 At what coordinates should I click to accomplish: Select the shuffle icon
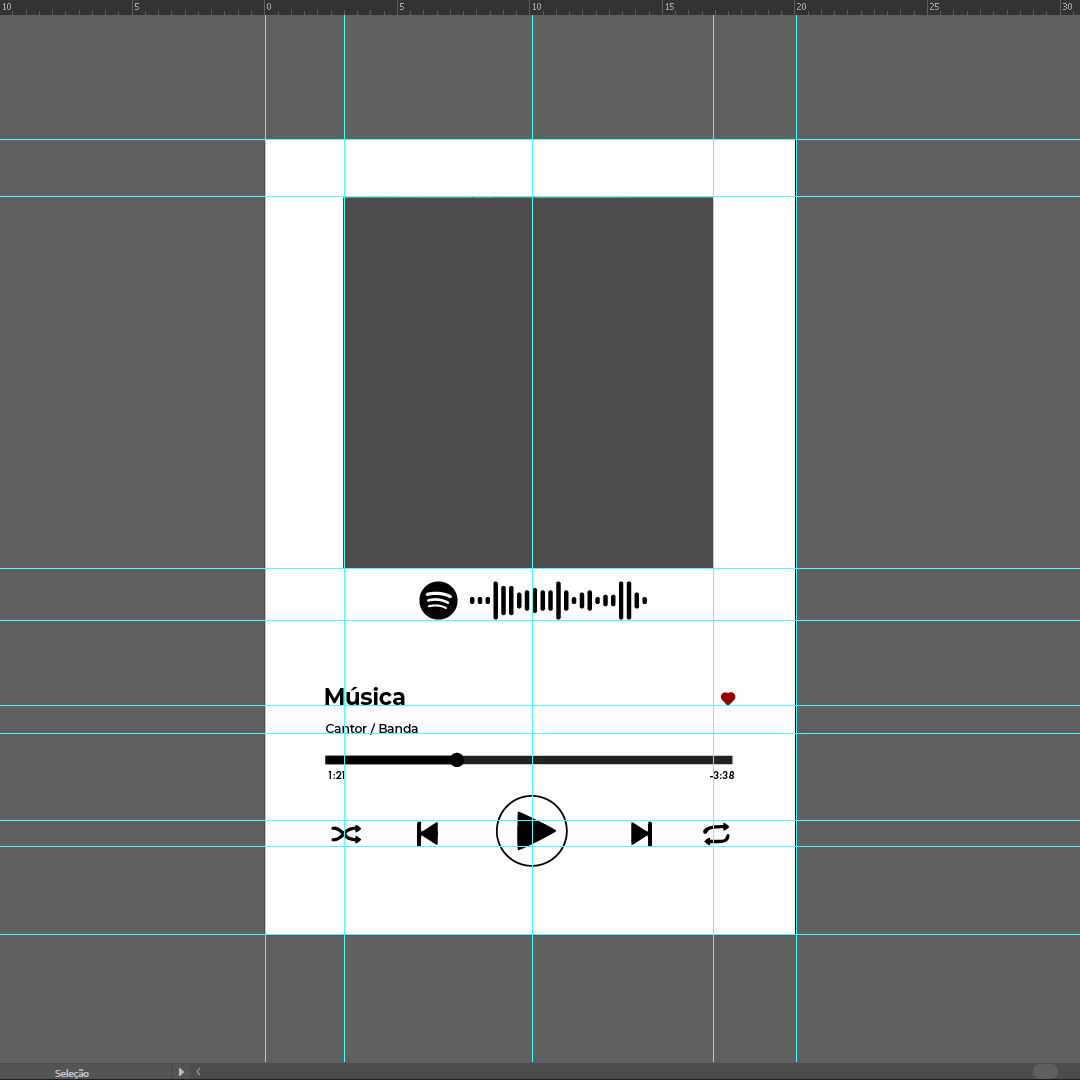pyautogui.click(x=346, y=834)
